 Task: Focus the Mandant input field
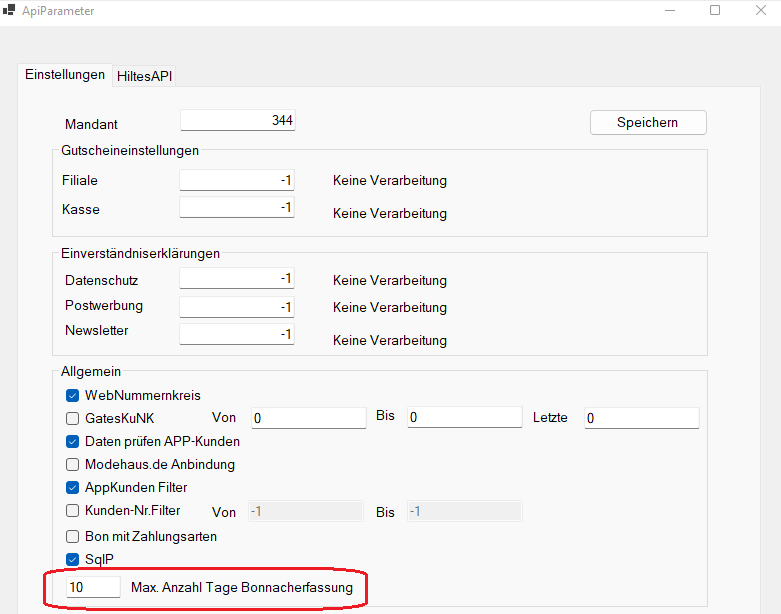point(238,121)
